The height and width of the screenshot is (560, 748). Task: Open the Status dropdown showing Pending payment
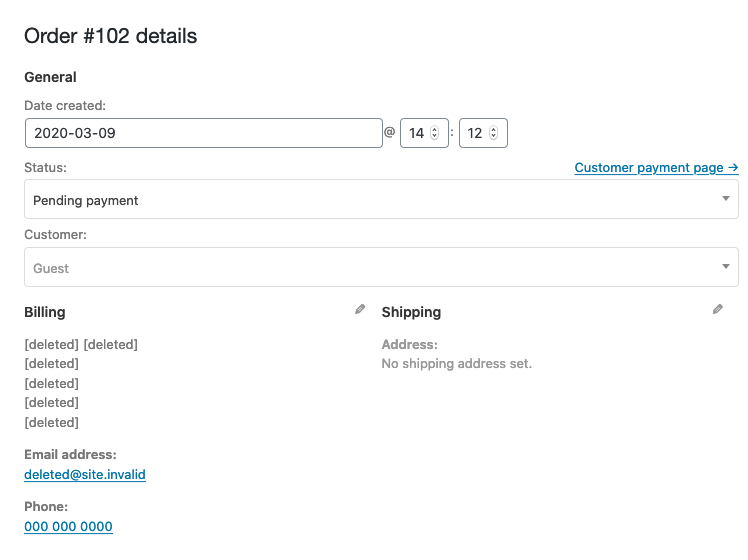tap(381, 199)
